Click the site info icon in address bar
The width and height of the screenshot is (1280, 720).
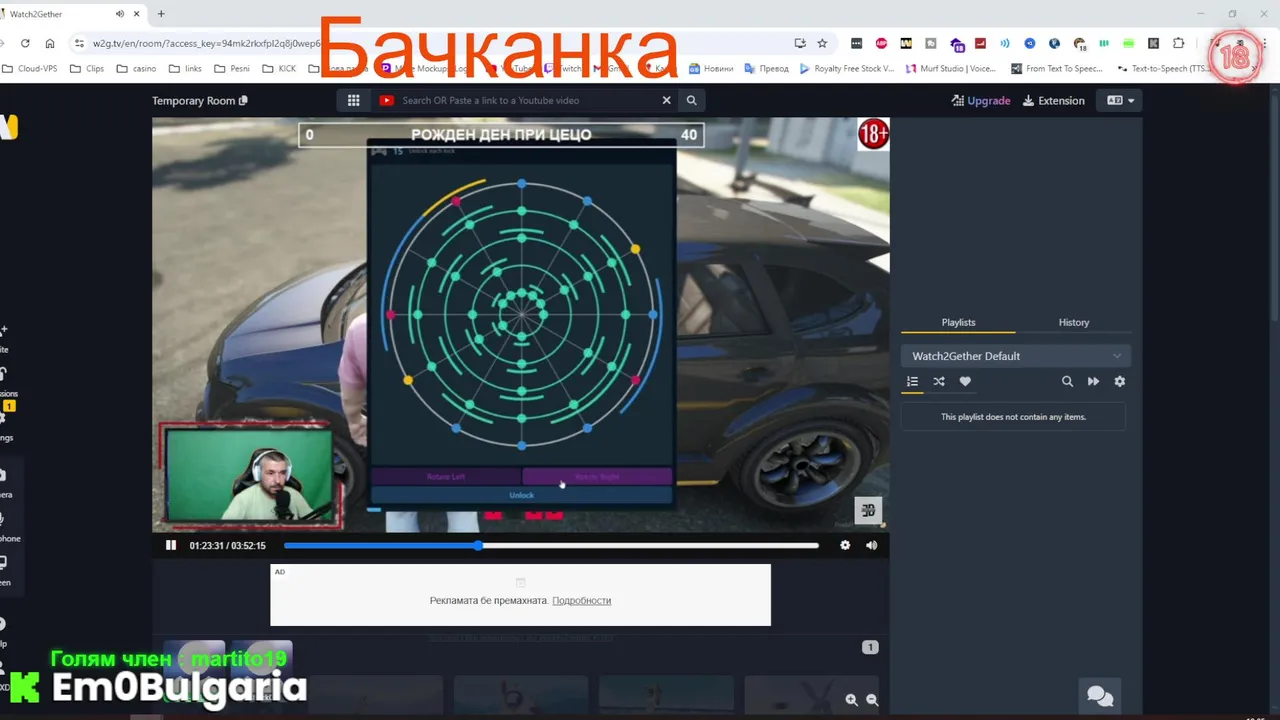(79, 43)
